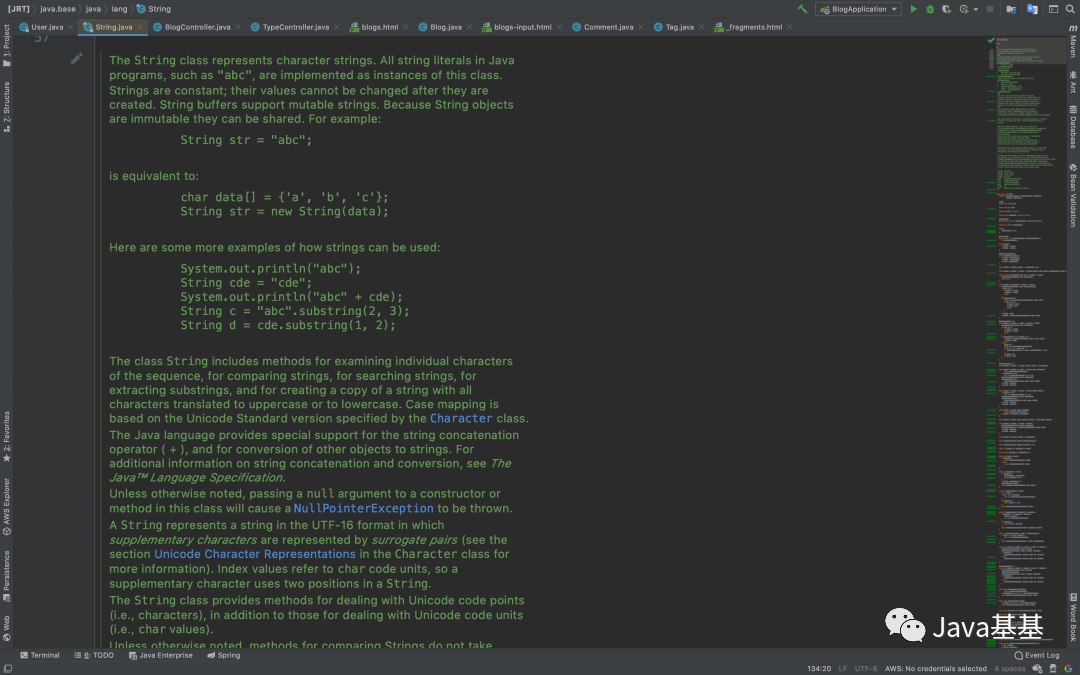Change the UTF-8 file encoding
This screenshot has height=675, width=1080.
point(866,668)
